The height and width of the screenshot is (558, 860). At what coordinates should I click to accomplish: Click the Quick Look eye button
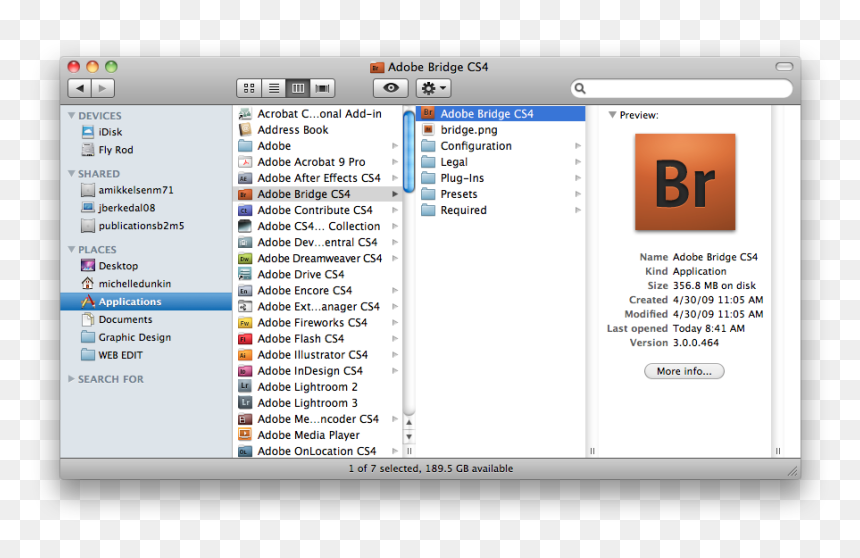391,88
